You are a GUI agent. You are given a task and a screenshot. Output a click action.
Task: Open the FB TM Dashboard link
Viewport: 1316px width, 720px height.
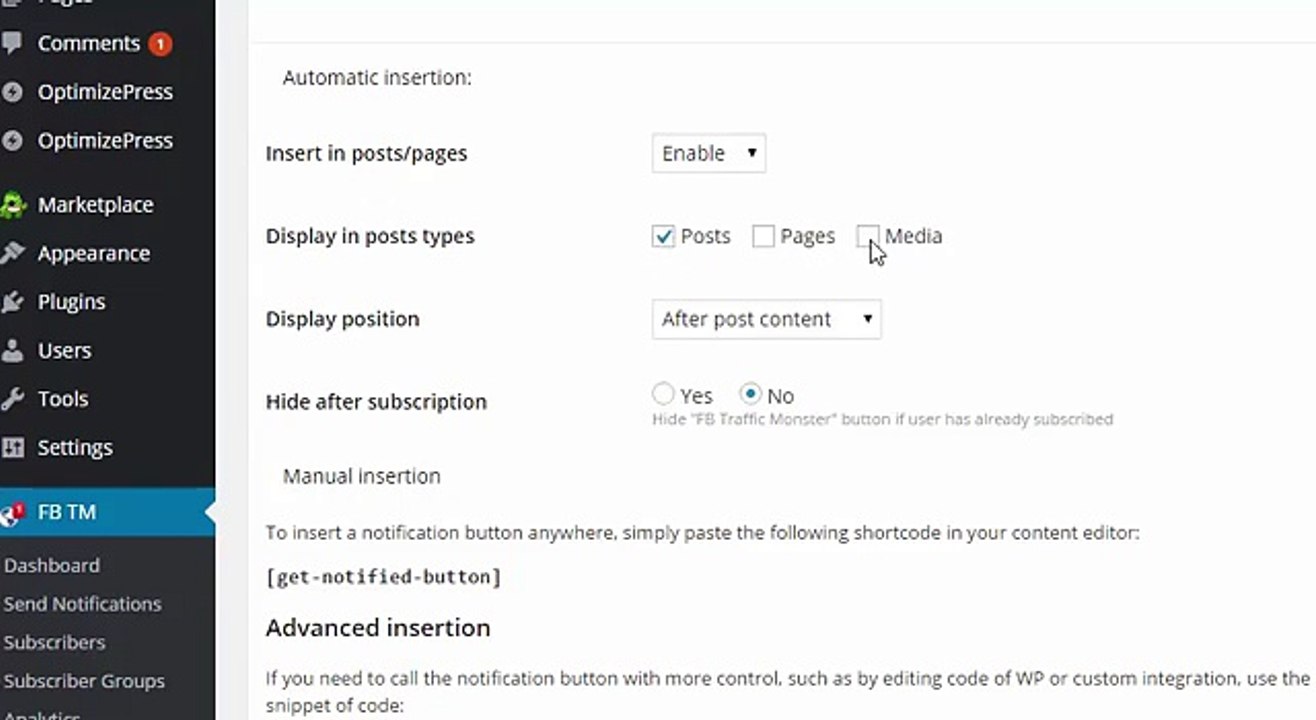click(x=51, y=565)
